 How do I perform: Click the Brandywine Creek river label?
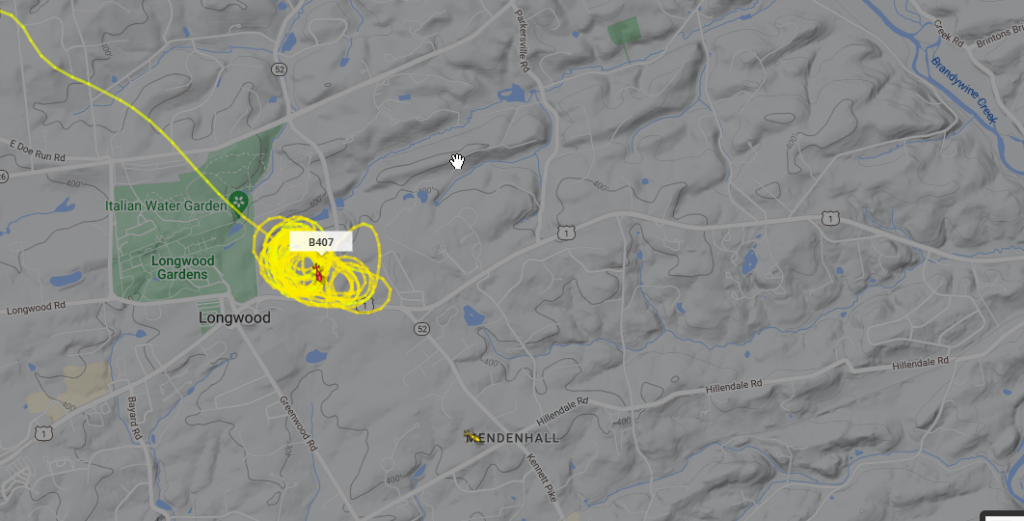click(x=965, y=91)
